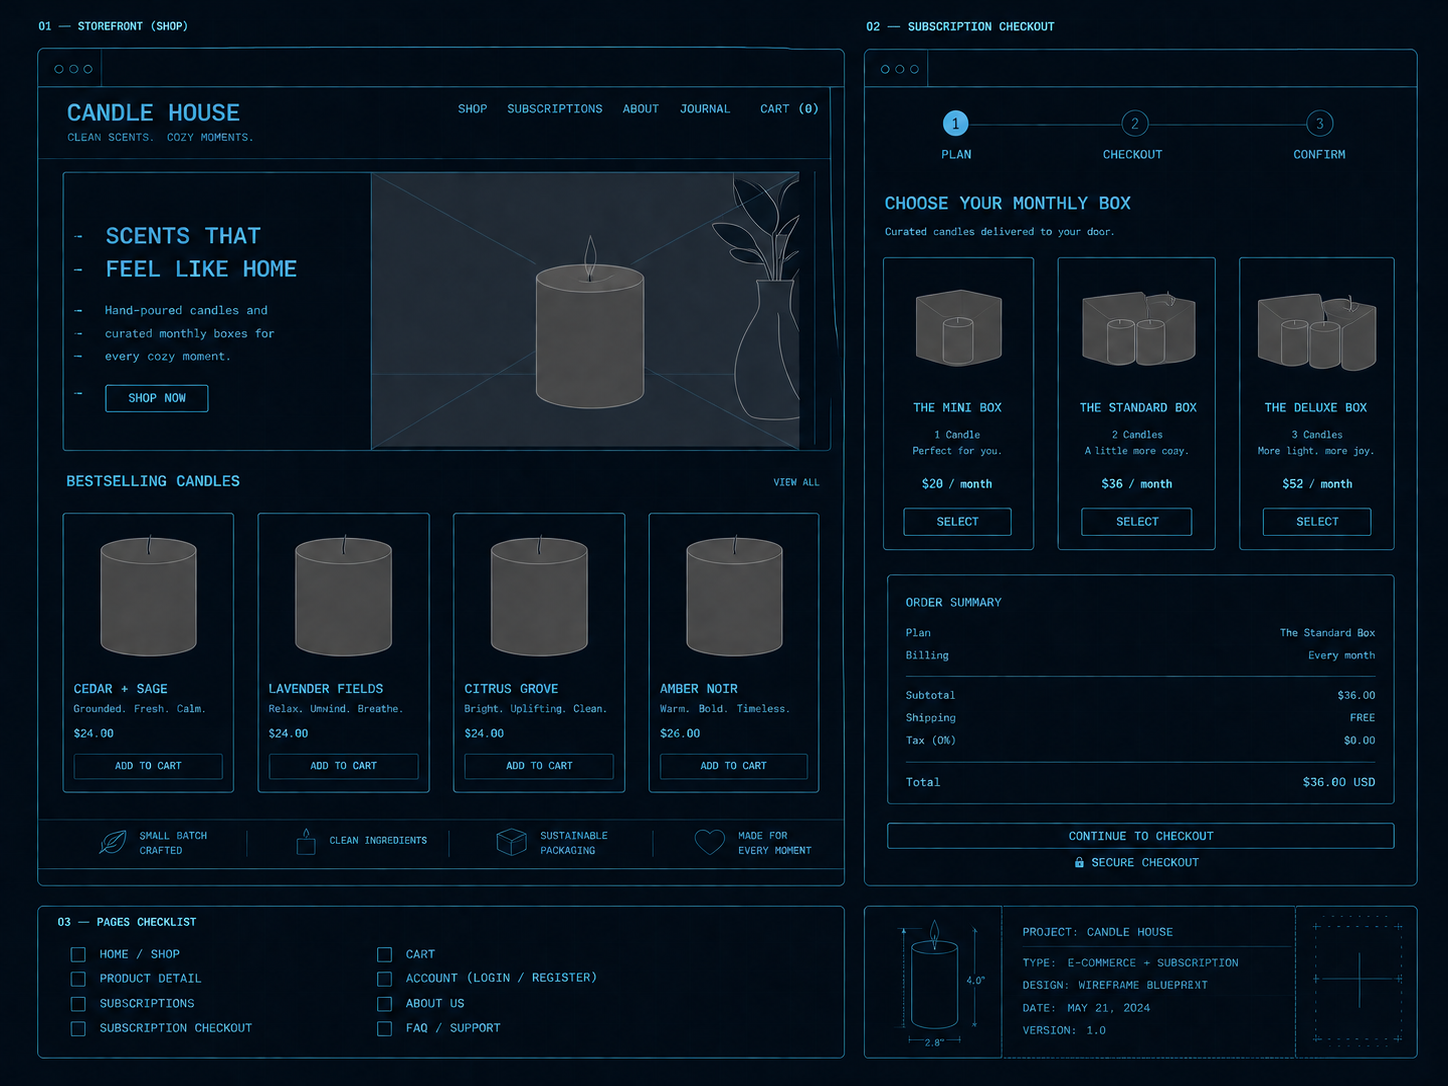Open the Subscriptions nav item

point(555,109)
